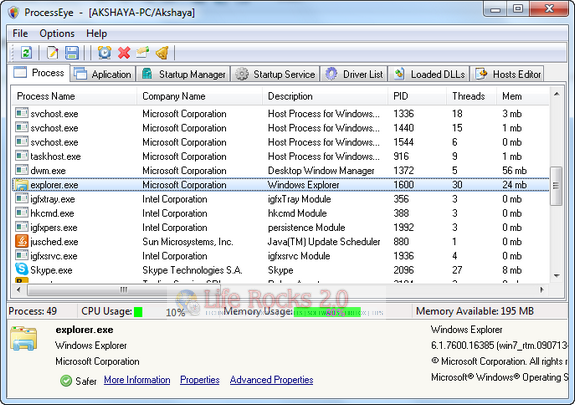
Task: Select the igfxpers.exe process name
Action: 54,227
